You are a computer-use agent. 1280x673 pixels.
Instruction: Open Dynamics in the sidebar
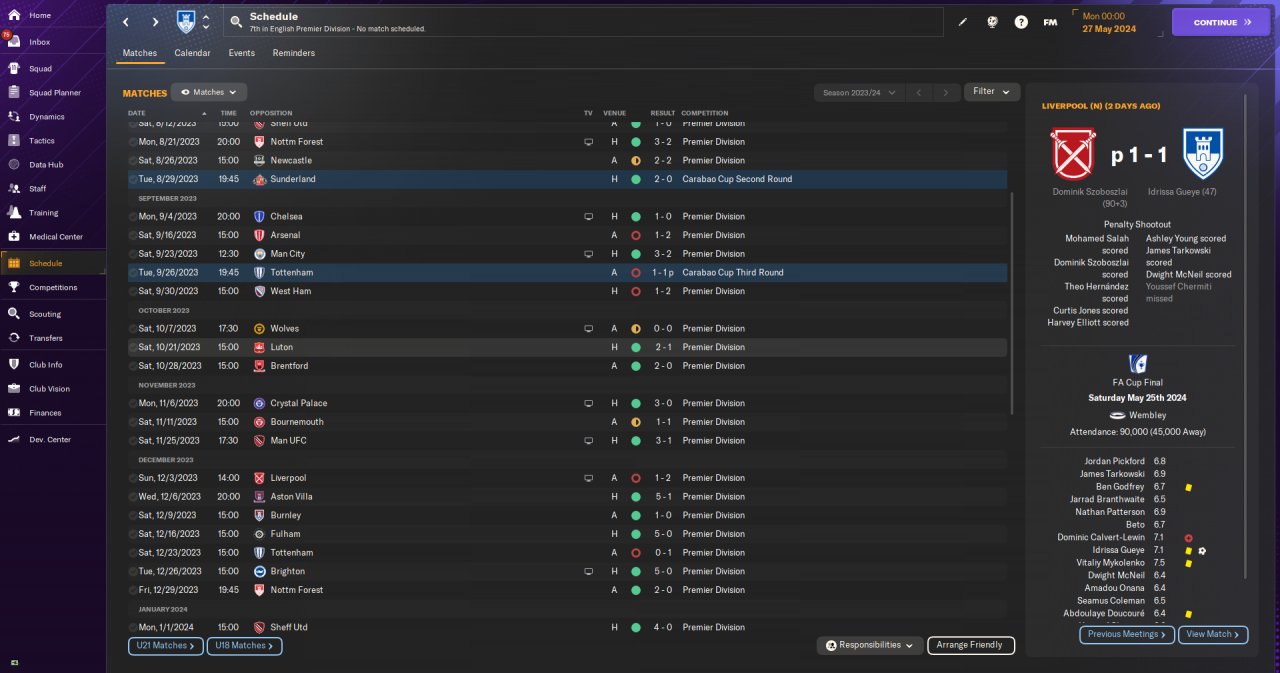(46, 117)
